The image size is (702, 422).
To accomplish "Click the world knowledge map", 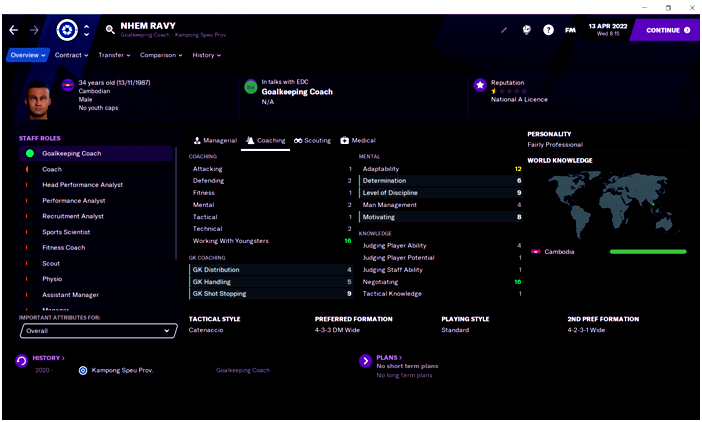I will click(612, 205).
